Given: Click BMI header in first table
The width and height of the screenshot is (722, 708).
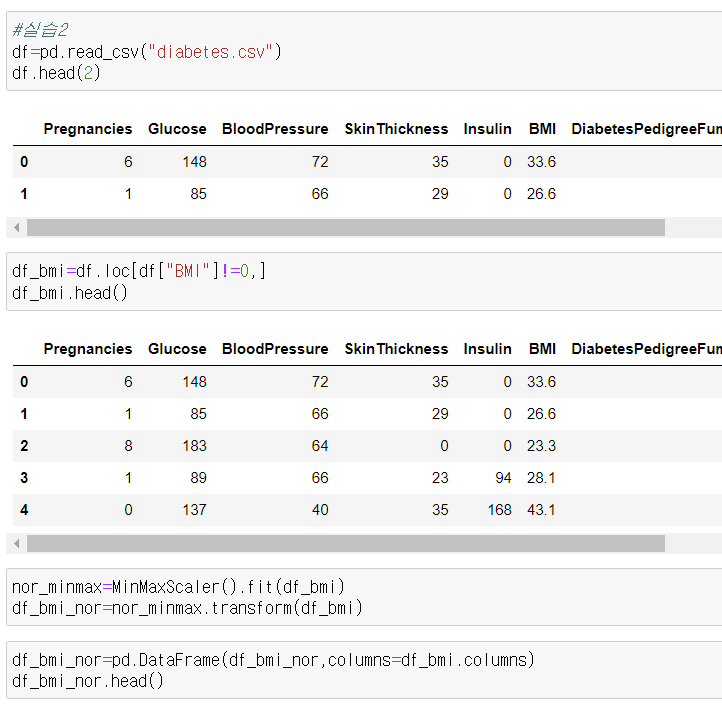Looking at the screenshot, I should [542, 129].
